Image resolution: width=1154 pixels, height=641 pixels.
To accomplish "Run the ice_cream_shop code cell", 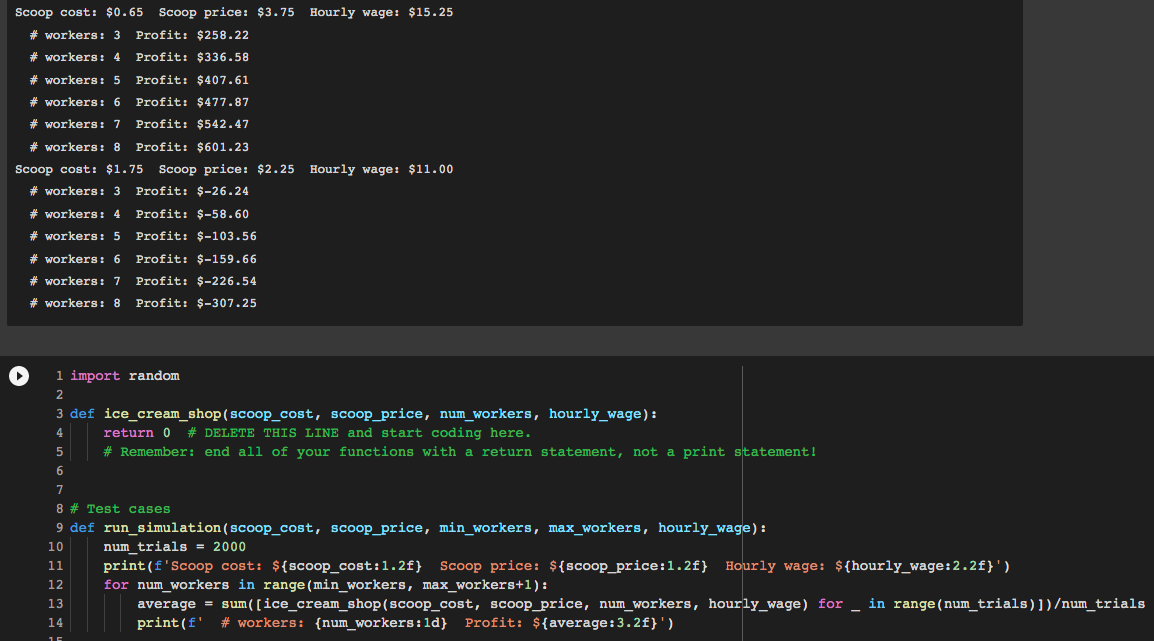I will pos(19,376).
